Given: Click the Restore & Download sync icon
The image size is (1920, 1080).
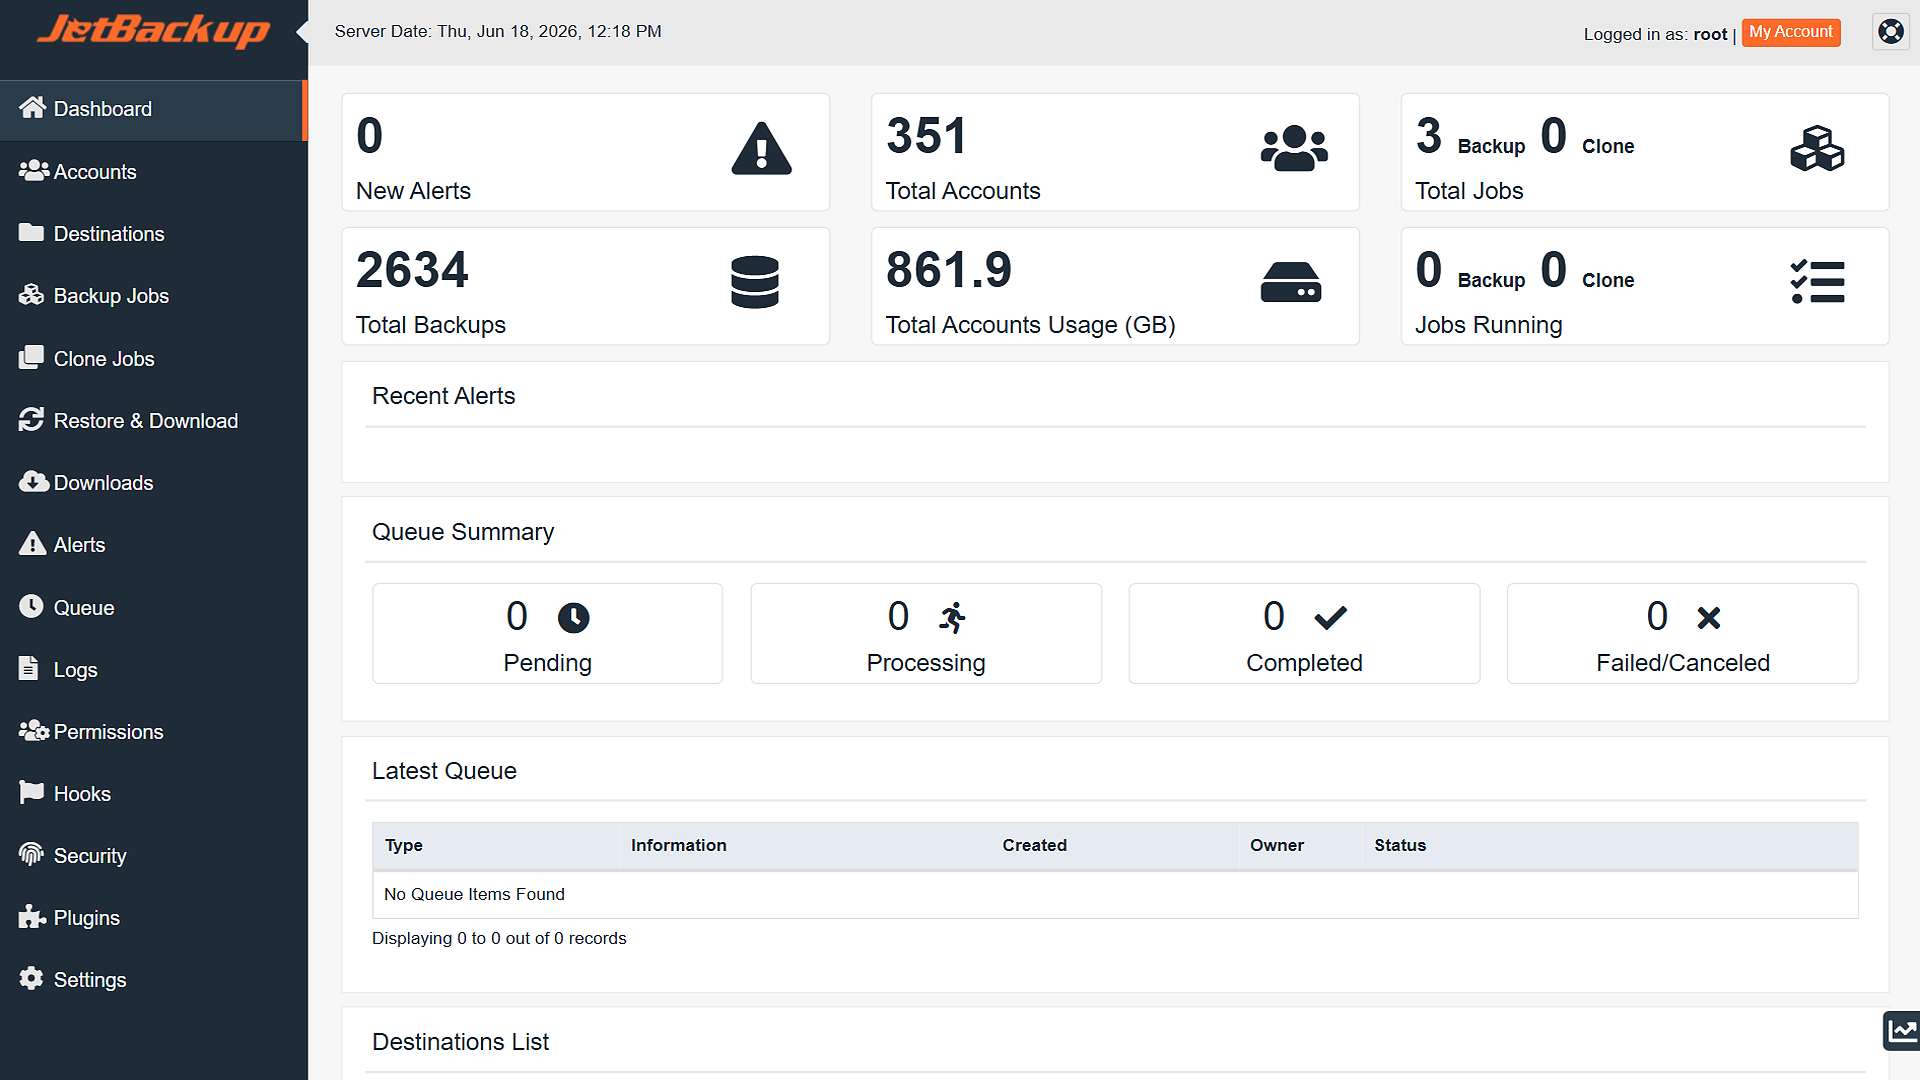Looking at the screenshot, I should click(x=31, y=420).
